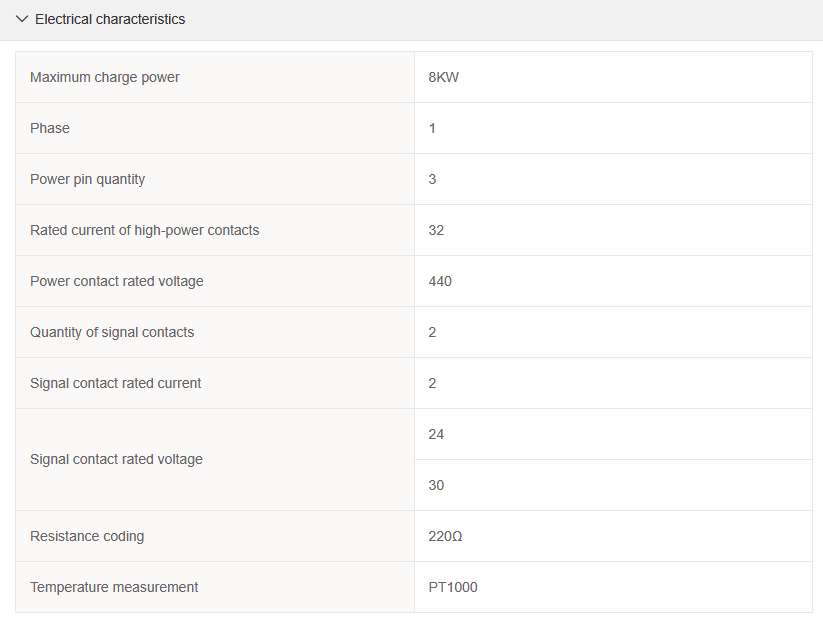Select the Resistance coding label
This screenshot has height=619, width=823.
click(87, 536)
